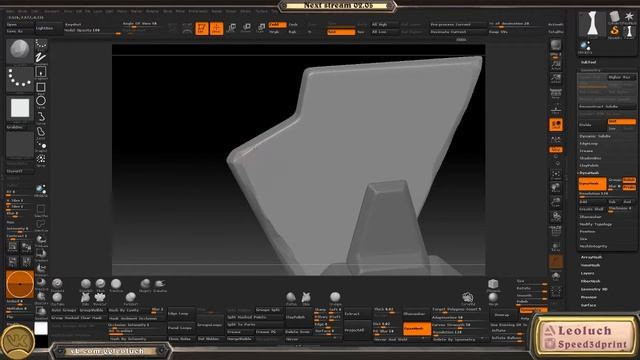Click the LightBox button
Viewport: 640px width, 360px height.
point(49,28)
